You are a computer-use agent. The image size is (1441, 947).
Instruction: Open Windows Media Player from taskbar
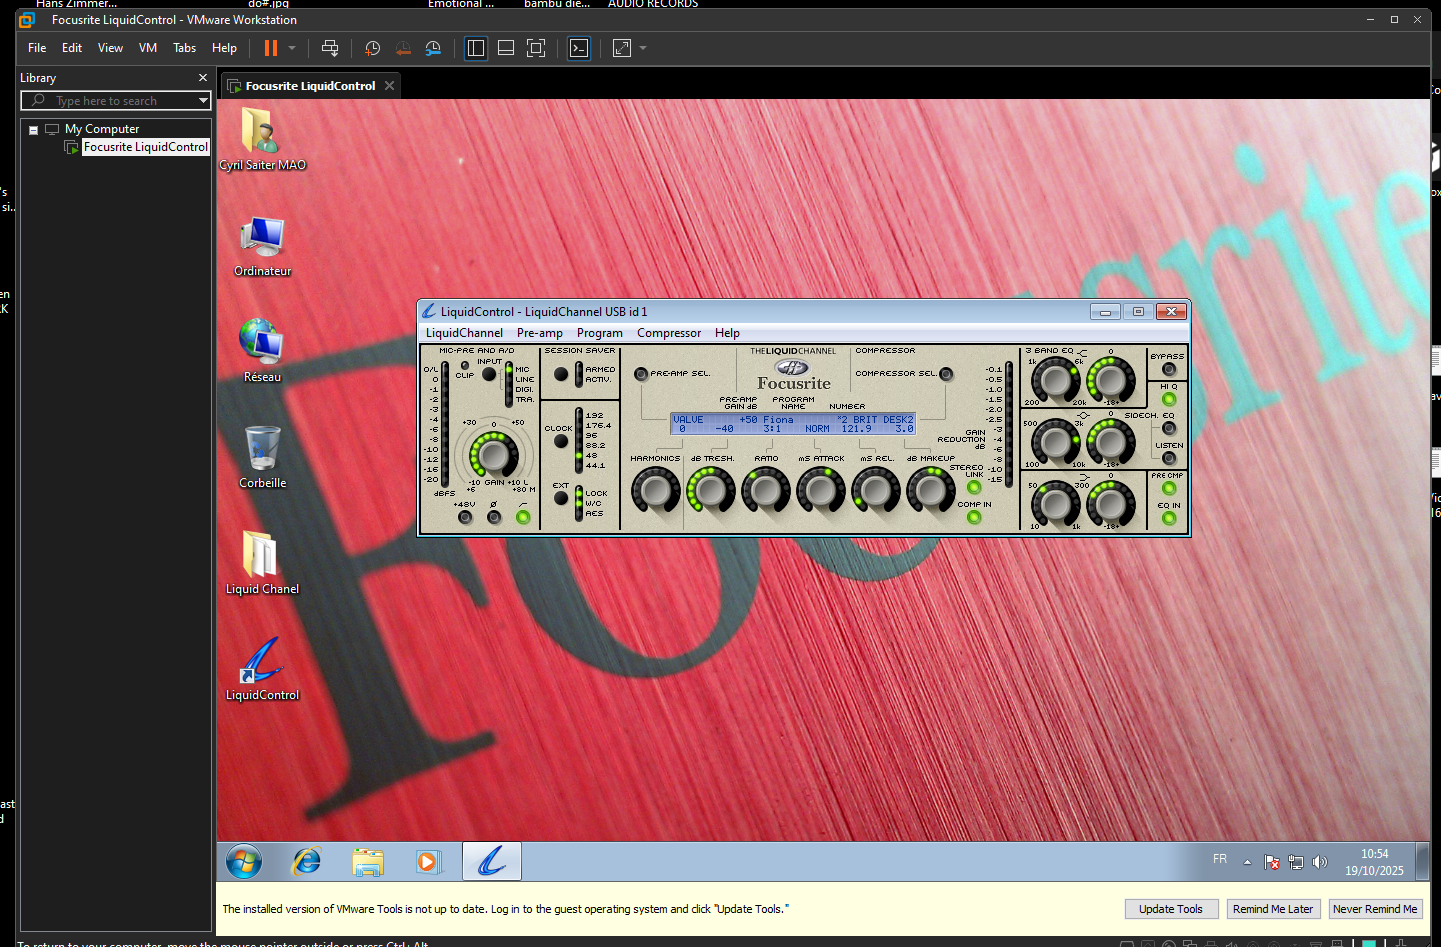click(428, 861)
